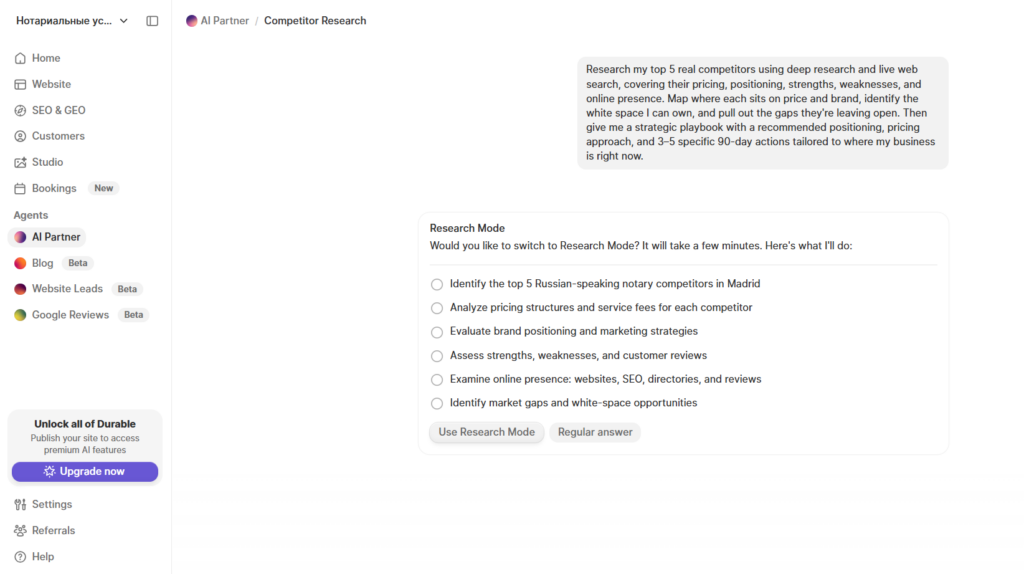The height and width of the screenshot is (574, 1024).
Task: Open Home via house icon
Action: [x=20, y=58]
